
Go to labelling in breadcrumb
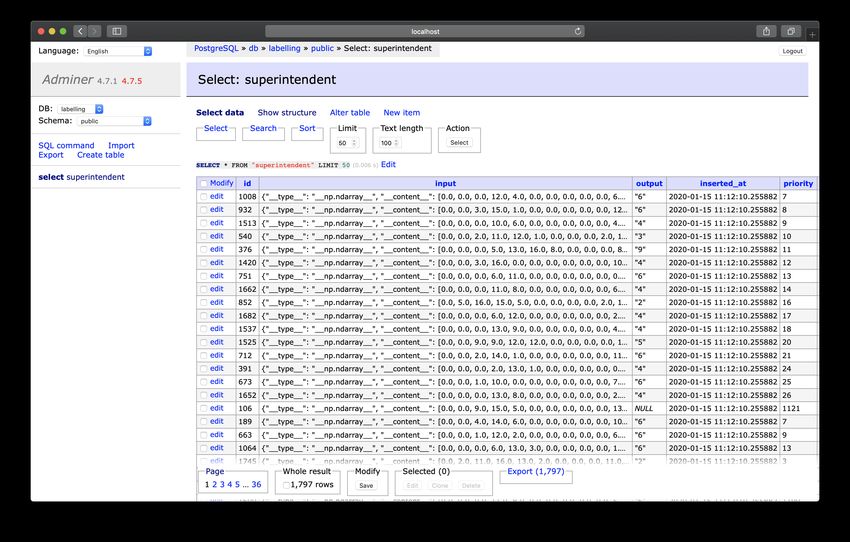click(284, 48)
